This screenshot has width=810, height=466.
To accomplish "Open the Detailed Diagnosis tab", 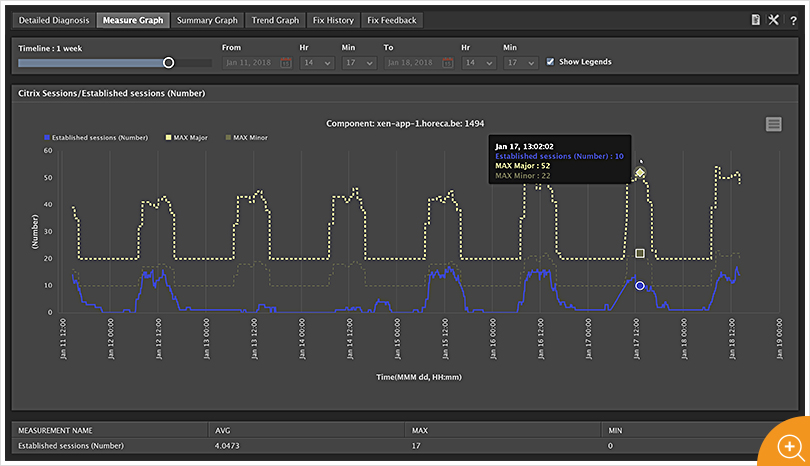I will (54, 20).
